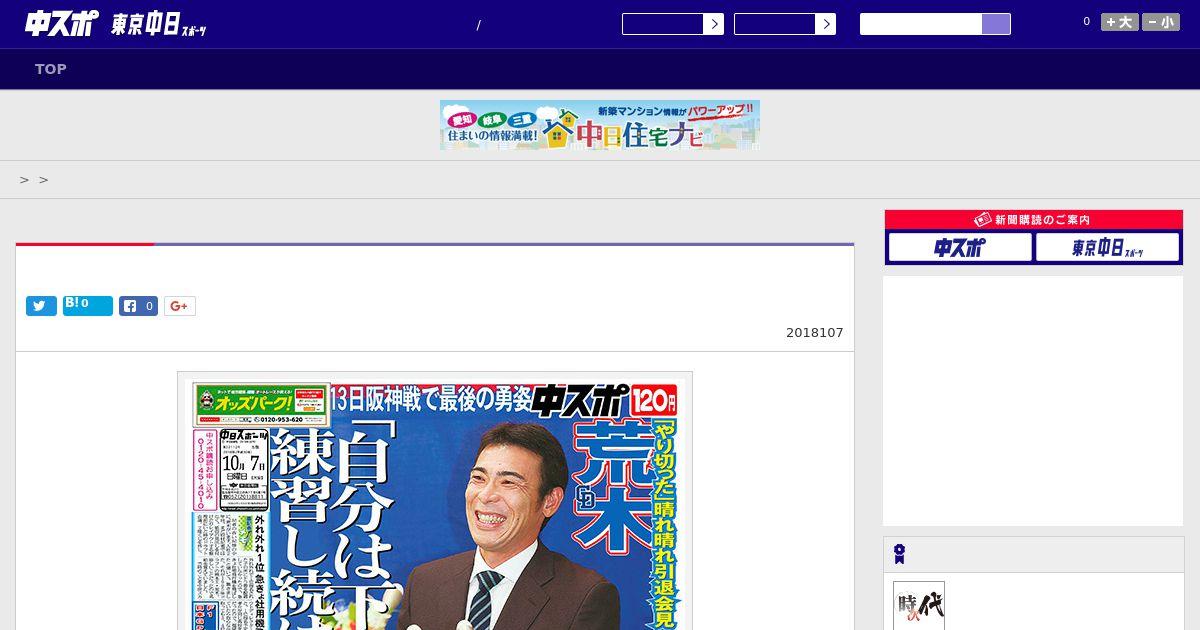Open the first header dropdown arrow
1200x630 pixels.
coord(713,24)
